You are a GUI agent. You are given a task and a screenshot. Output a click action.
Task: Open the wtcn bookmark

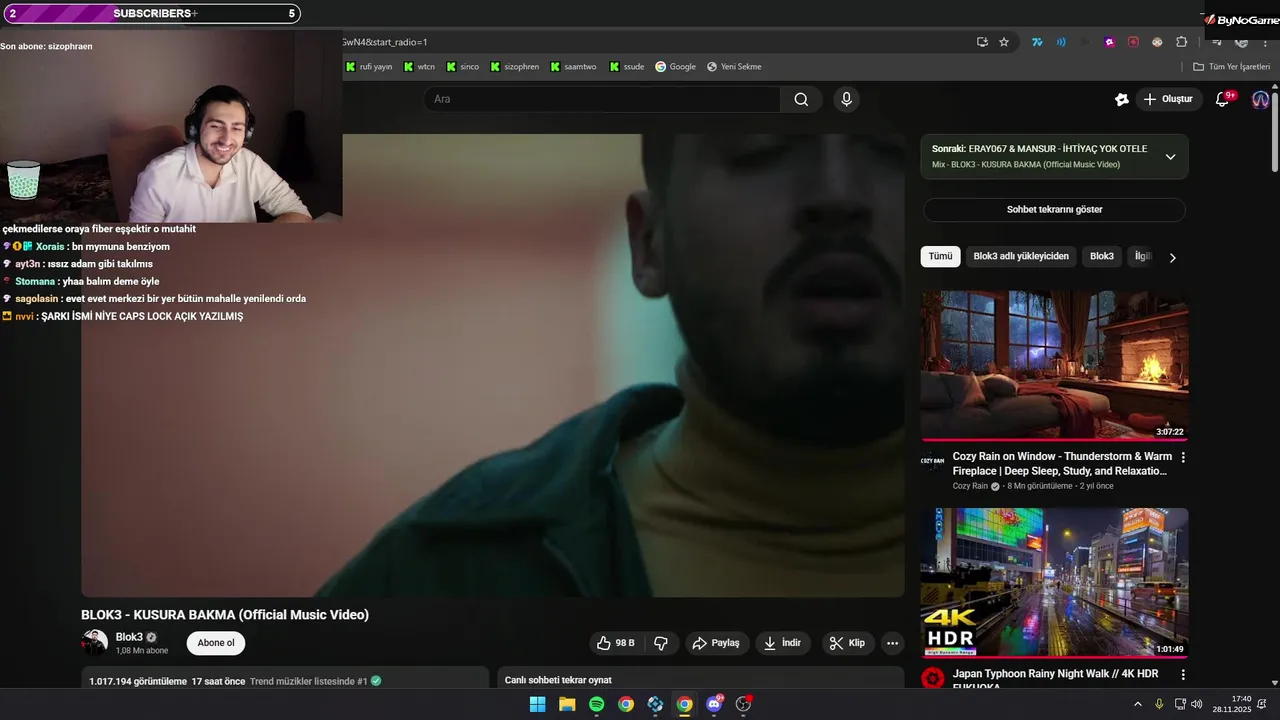click(420, 67)
